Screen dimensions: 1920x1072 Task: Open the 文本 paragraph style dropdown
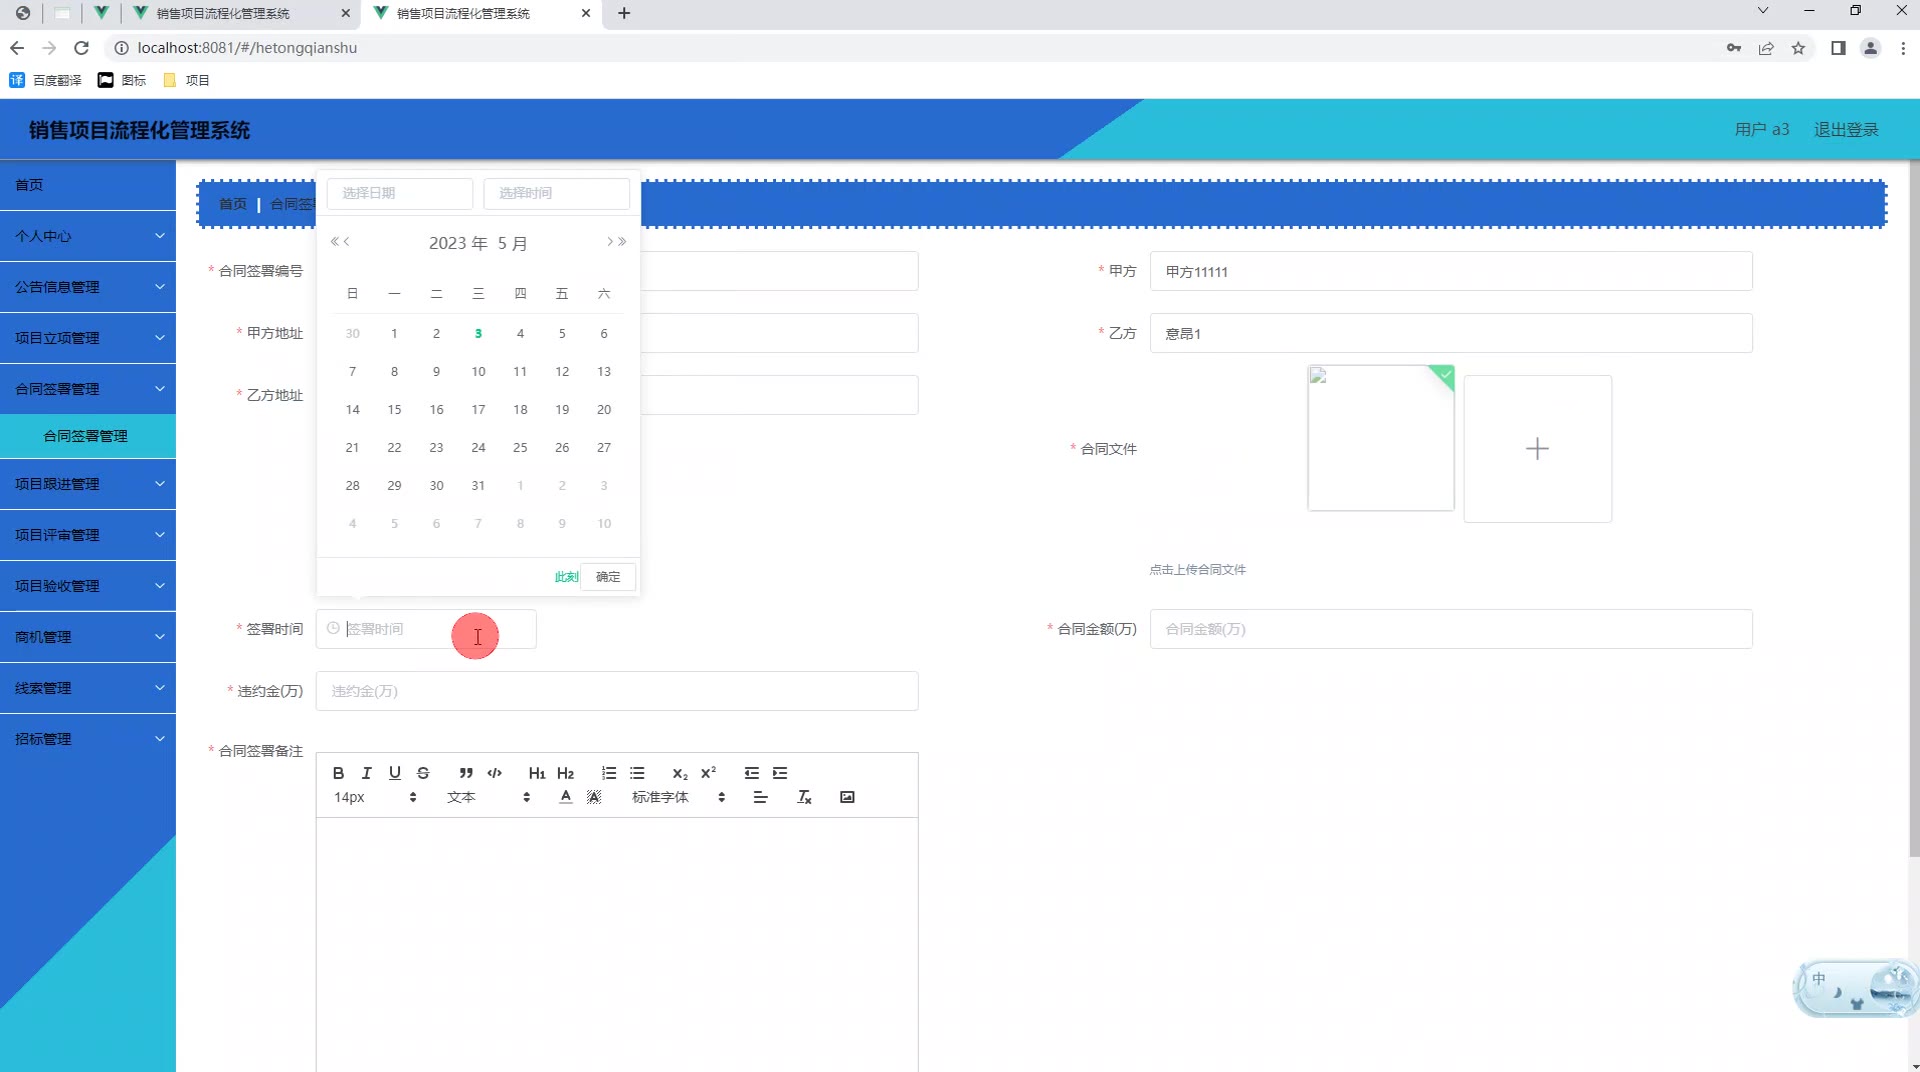[488, 797]
